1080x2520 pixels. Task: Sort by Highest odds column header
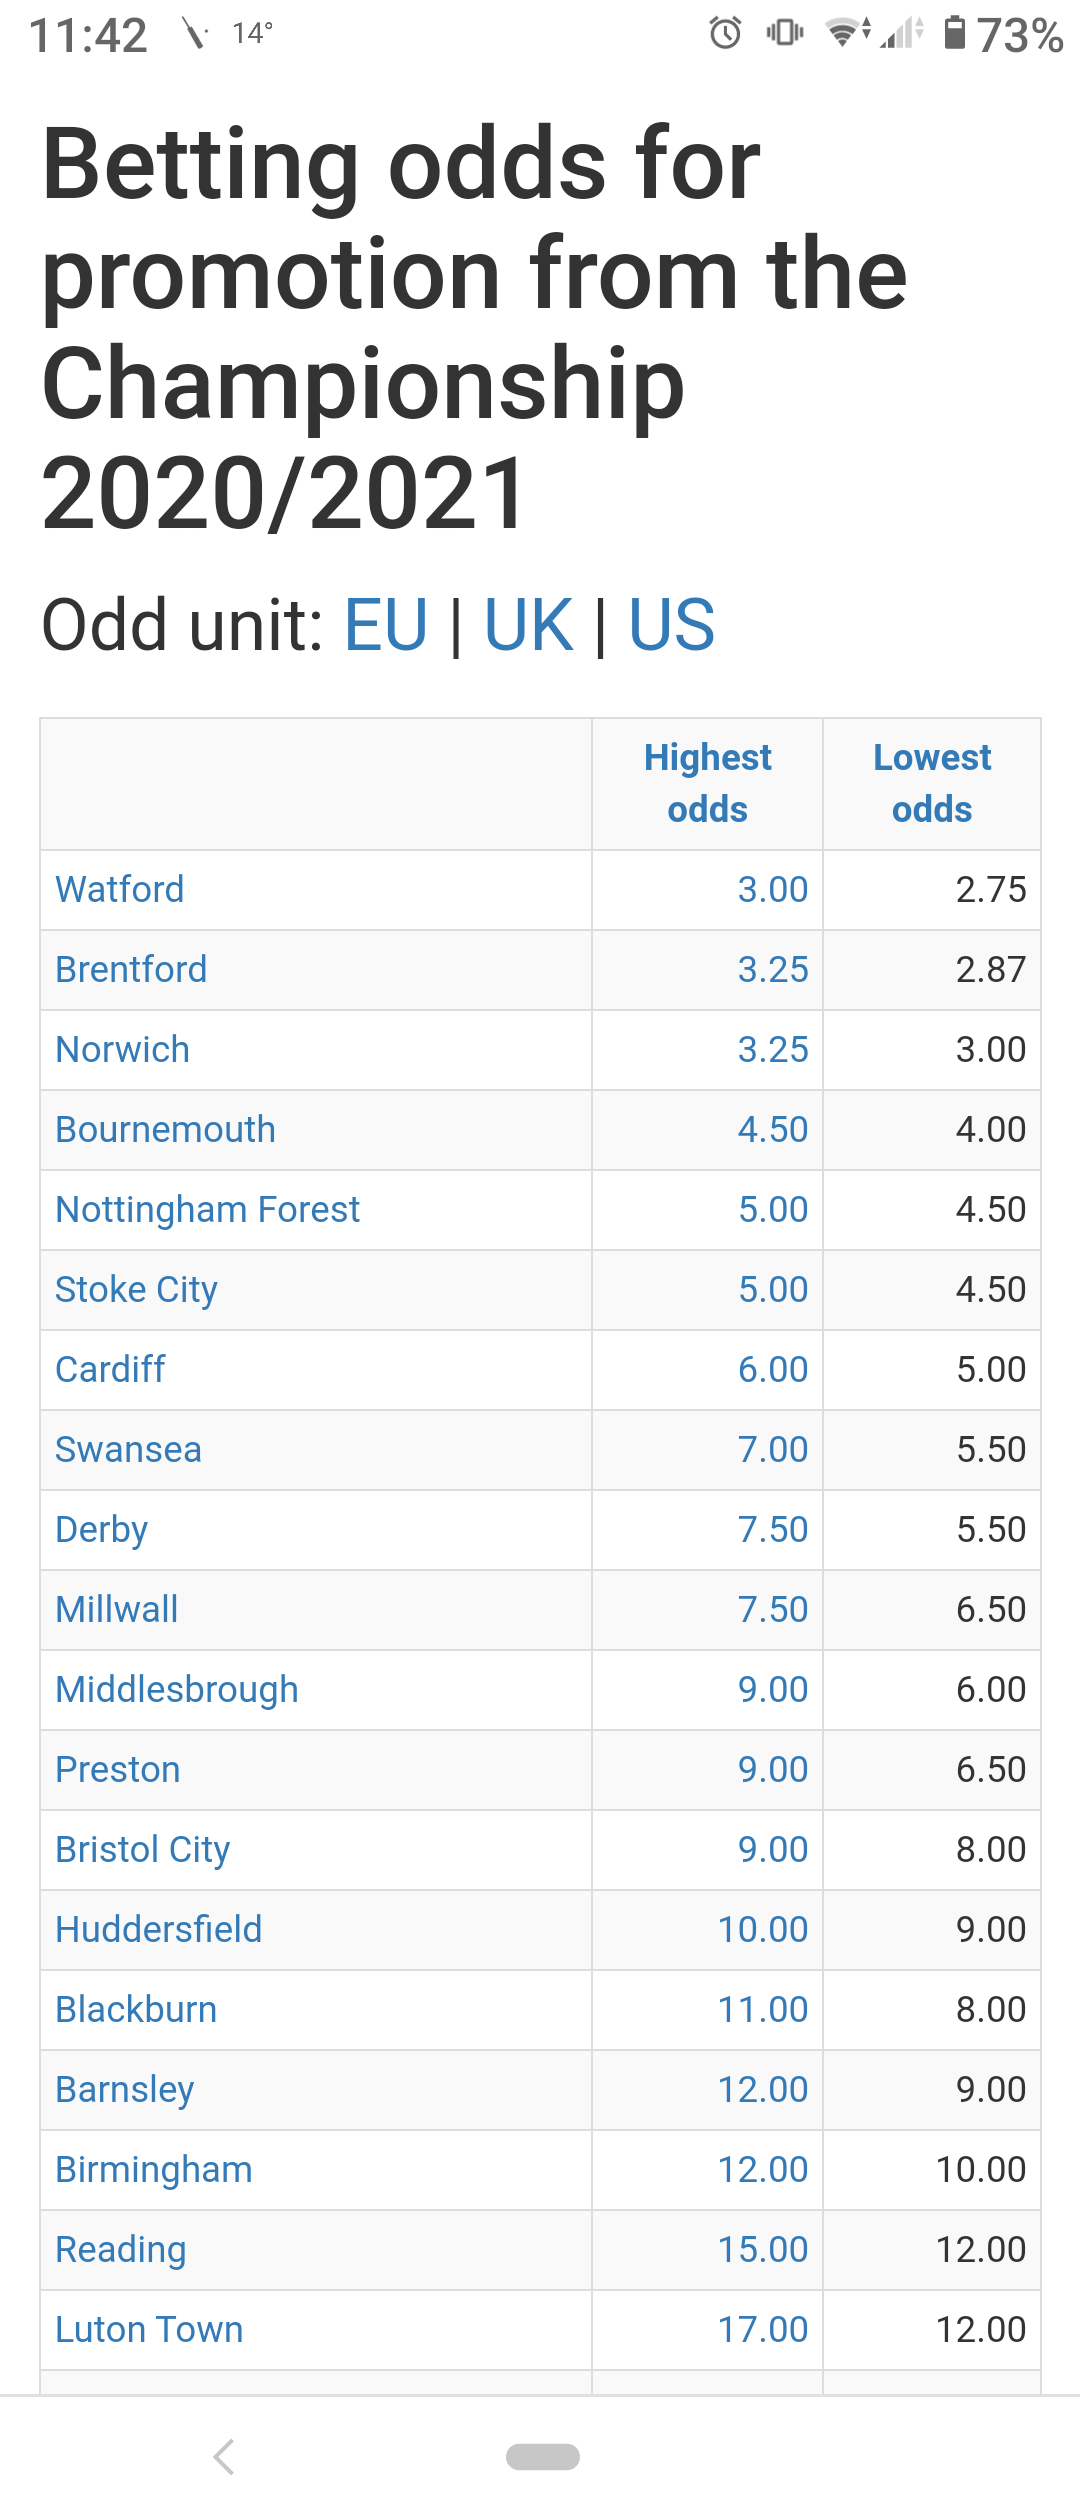coord(707,783)
